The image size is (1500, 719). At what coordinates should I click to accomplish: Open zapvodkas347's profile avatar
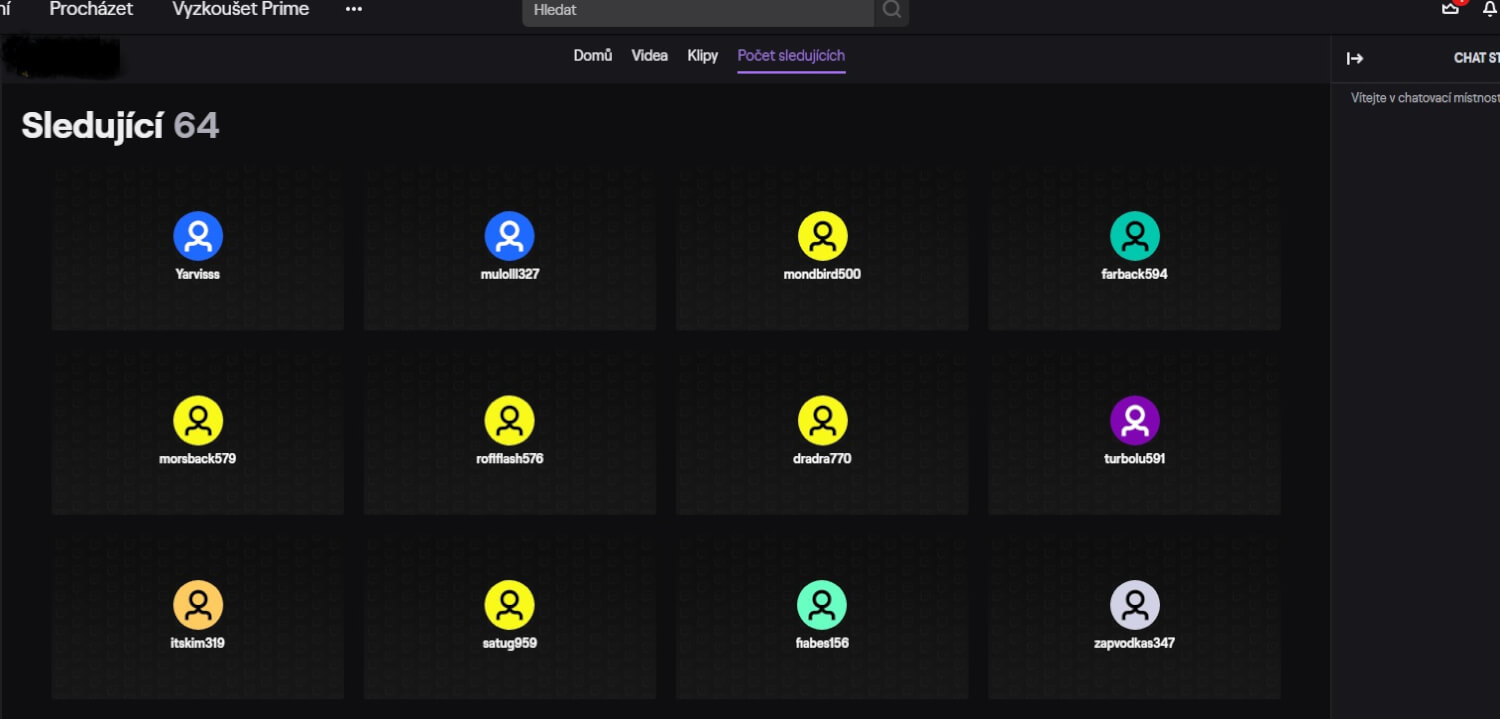[x=1134, y=605]
